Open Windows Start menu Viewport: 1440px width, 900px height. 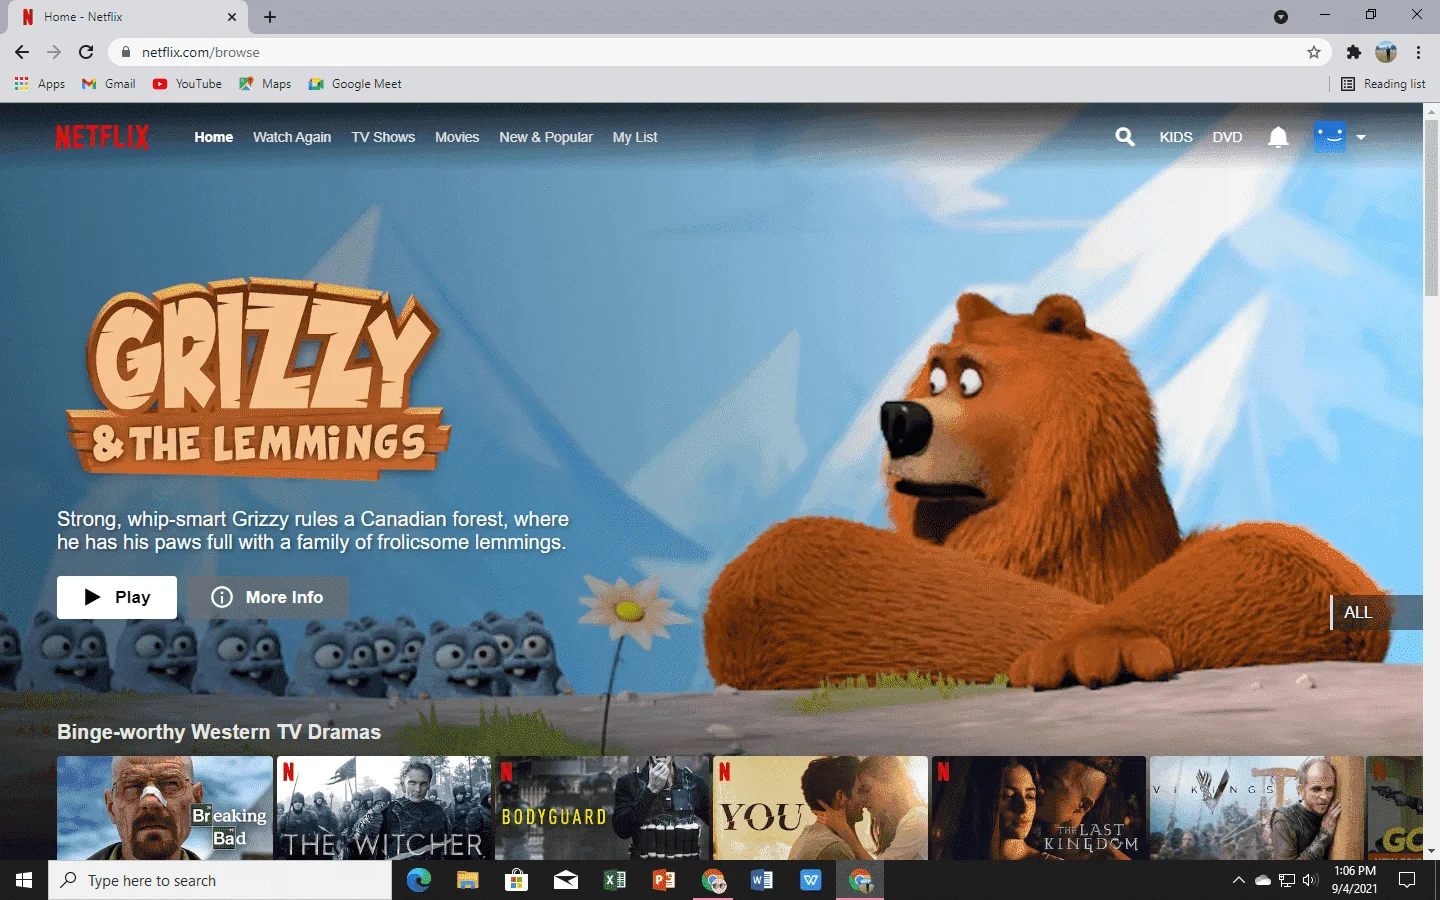[x=24, y=881]
